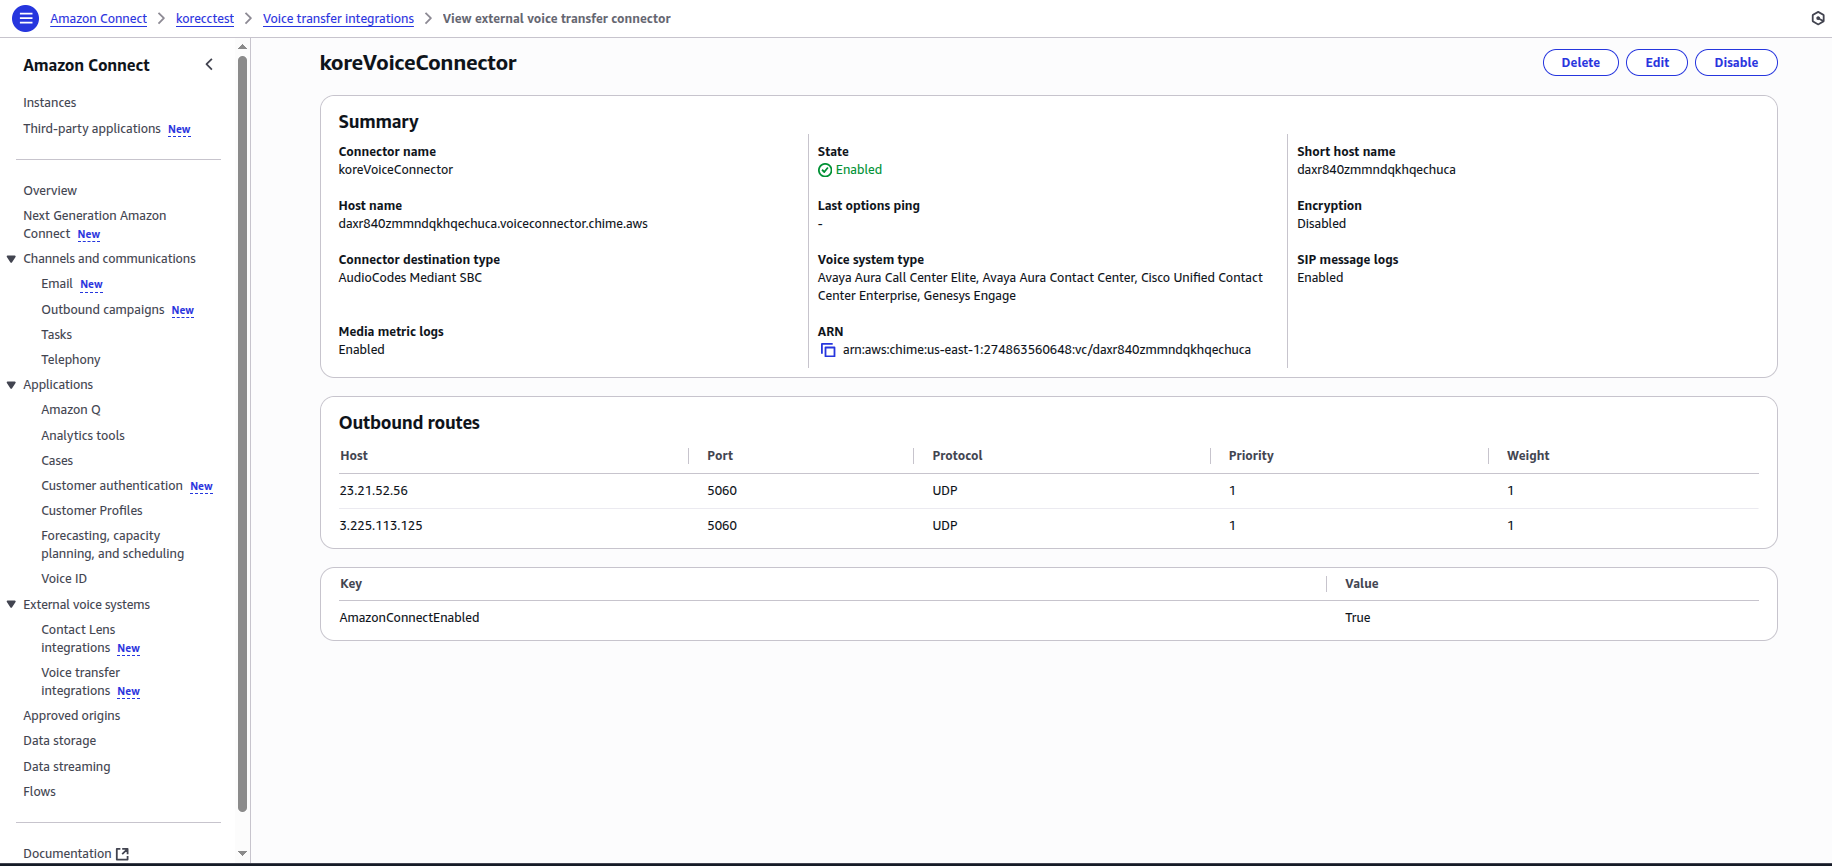Click the AudioCodes Mediant SBC value
The height and width of the screenshot is (866, 1832).
tap(410, 278)
